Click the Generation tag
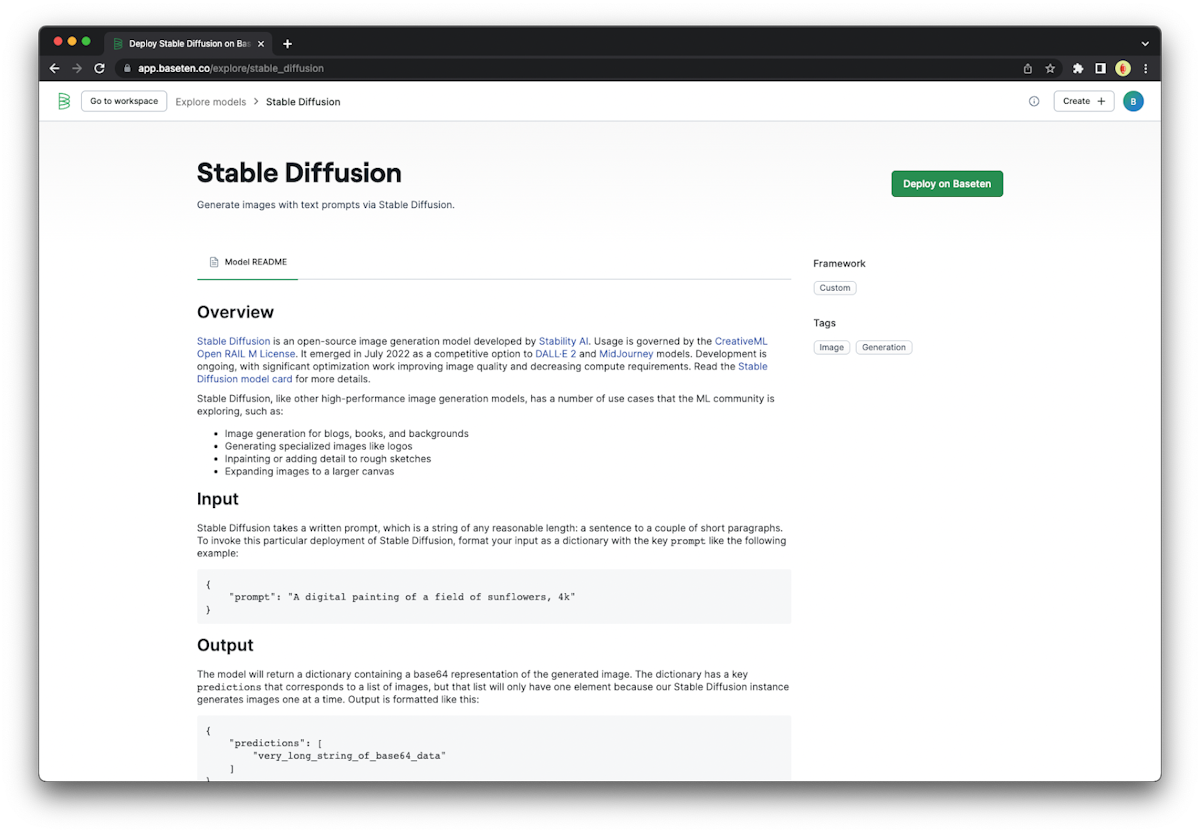1200x833 pixels. (x=884, y=348)
